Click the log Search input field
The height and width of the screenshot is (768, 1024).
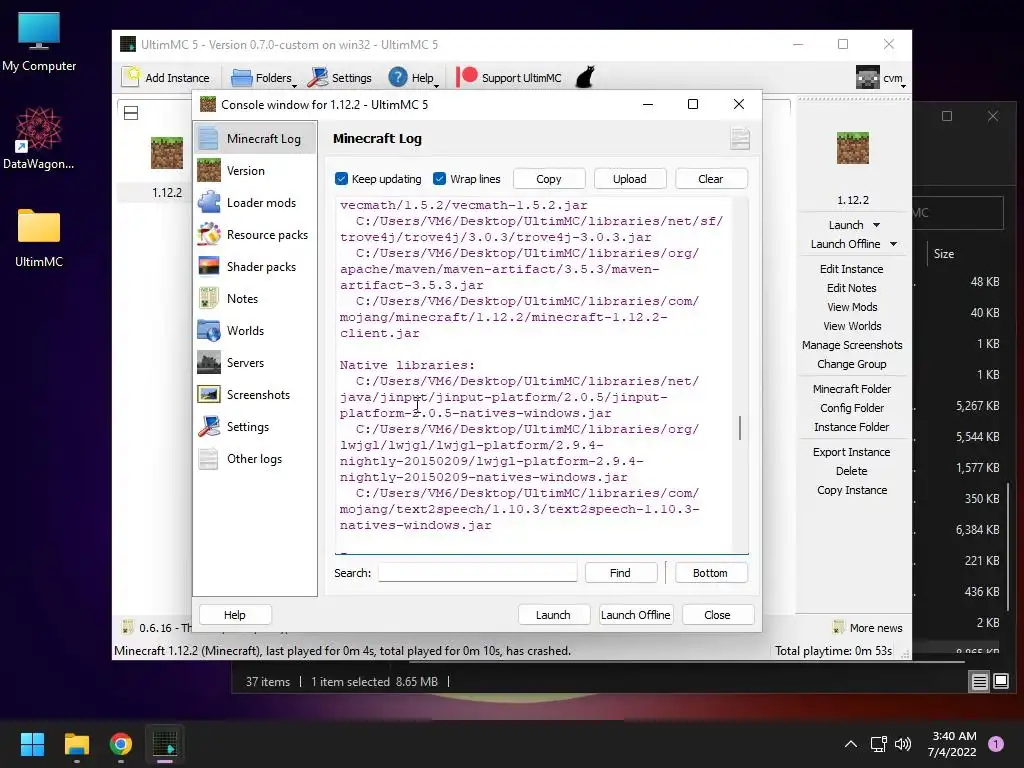click(477, 573)
